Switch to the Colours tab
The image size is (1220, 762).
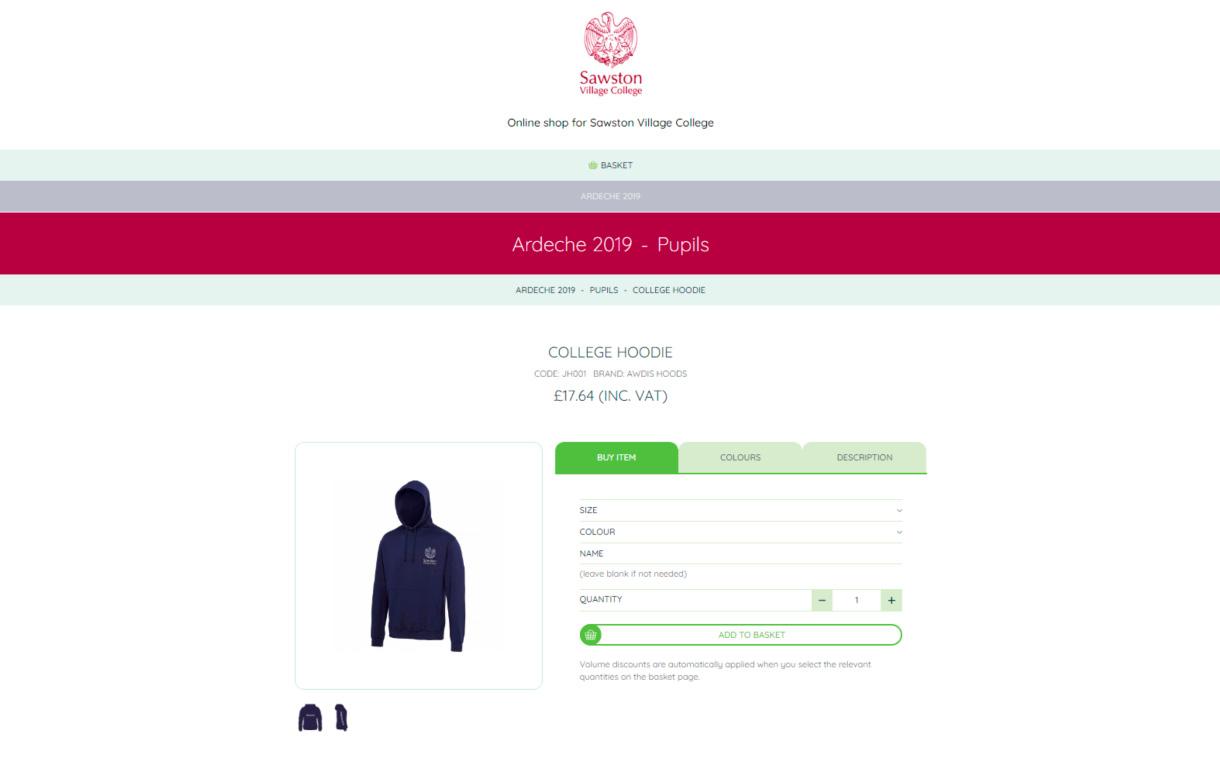pos(740,457)
